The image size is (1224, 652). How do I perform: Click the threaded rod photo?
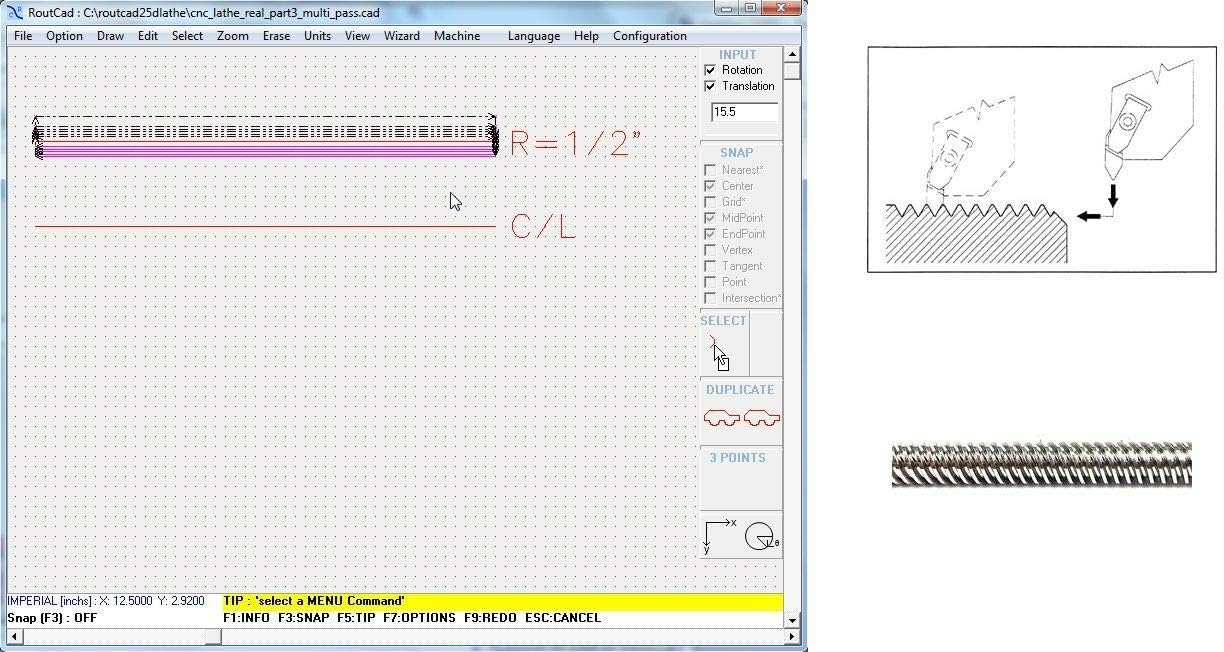pyautogui.click(x=1041, y=465)
